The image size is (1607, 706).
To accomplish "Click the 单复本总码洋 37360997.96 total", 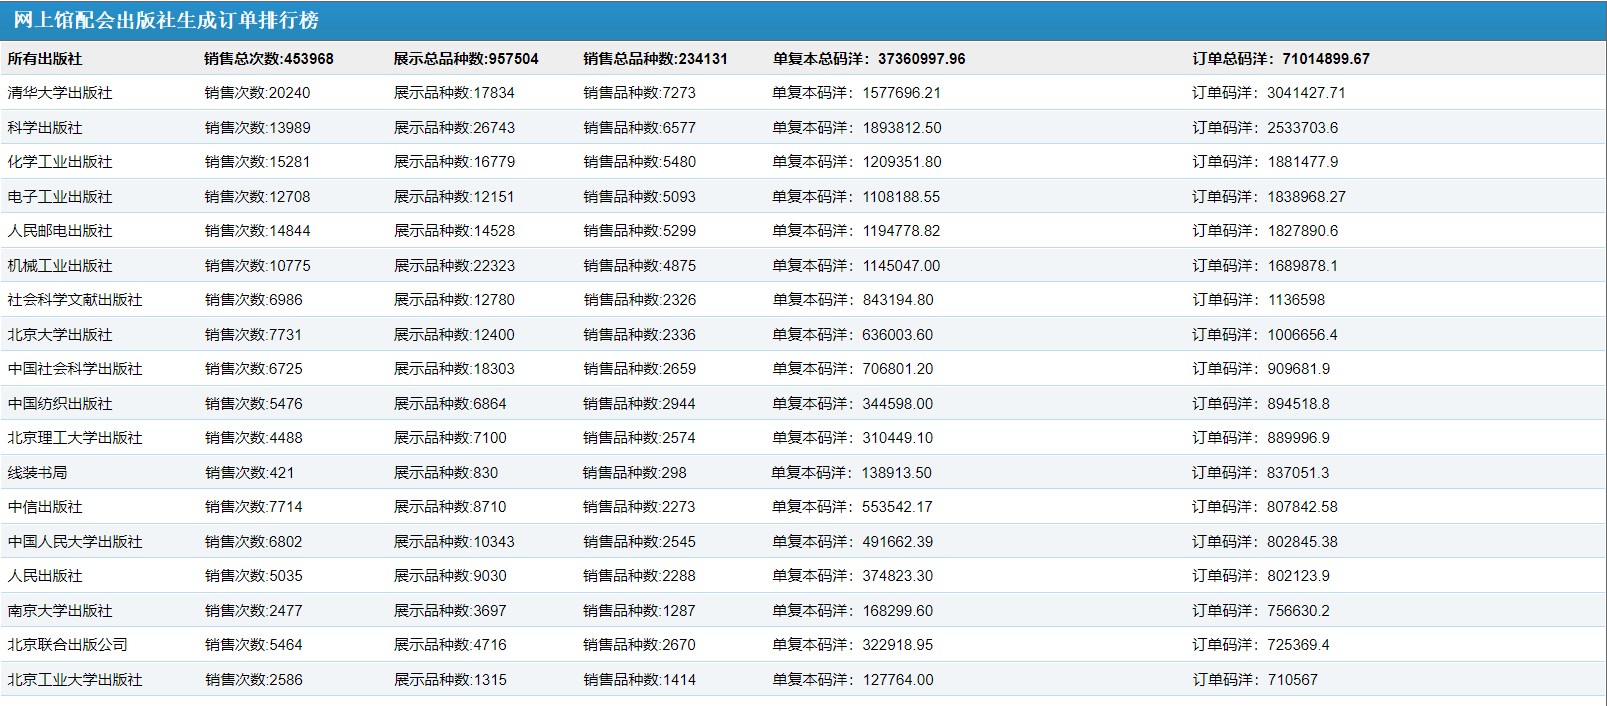I will (x=868, y=59).
